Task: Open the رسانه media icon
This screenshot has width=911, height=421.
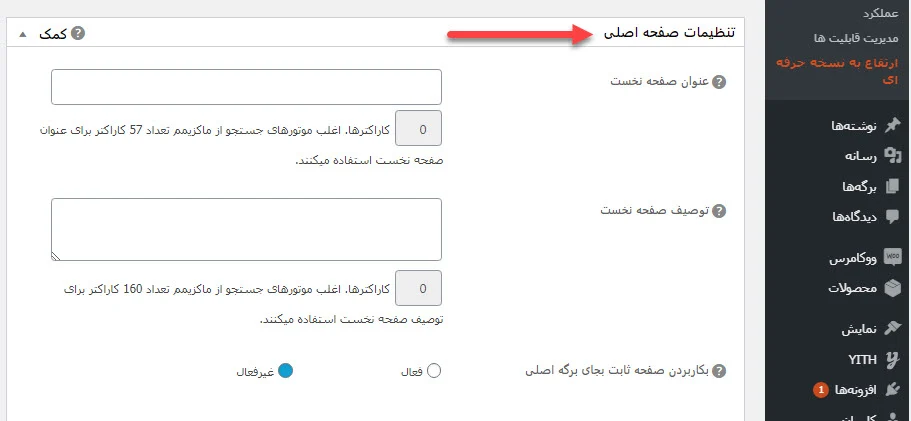Action: pos(892,156)
